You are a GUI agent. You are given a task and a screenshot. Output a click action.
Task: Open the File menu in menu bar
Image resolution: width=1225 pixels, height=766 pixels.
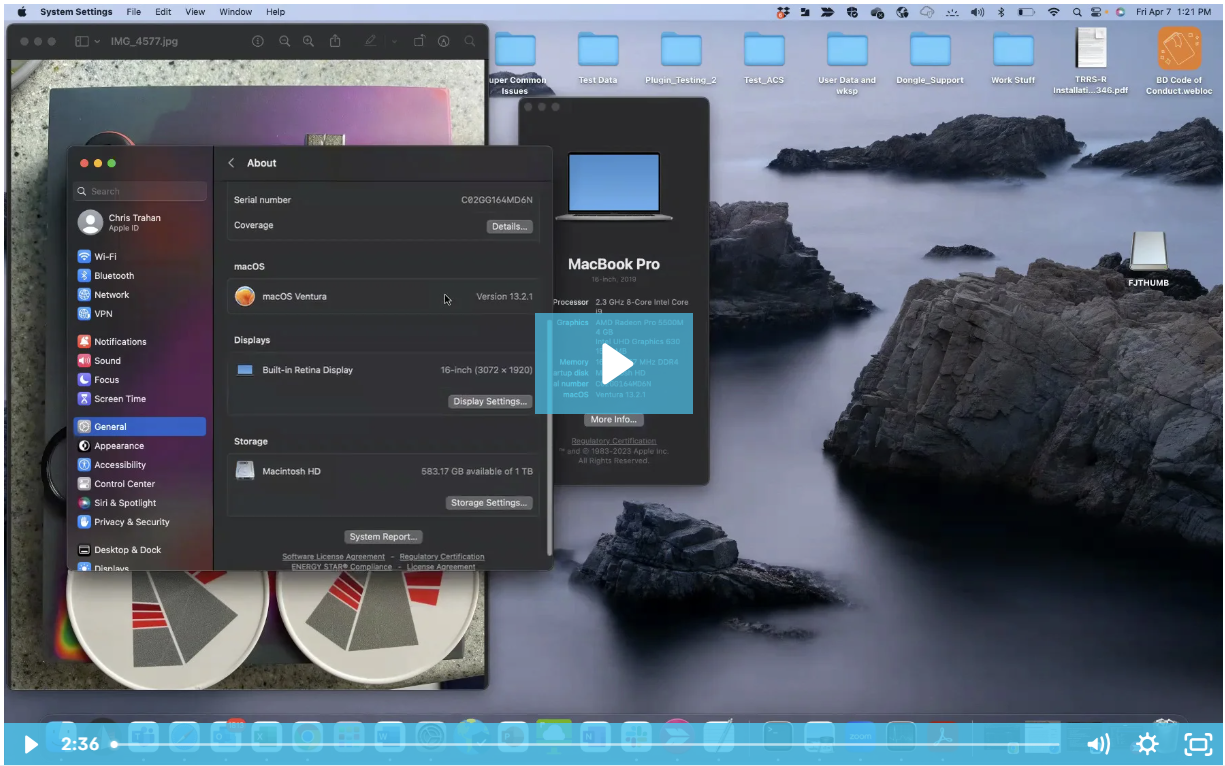click(134, 12)
